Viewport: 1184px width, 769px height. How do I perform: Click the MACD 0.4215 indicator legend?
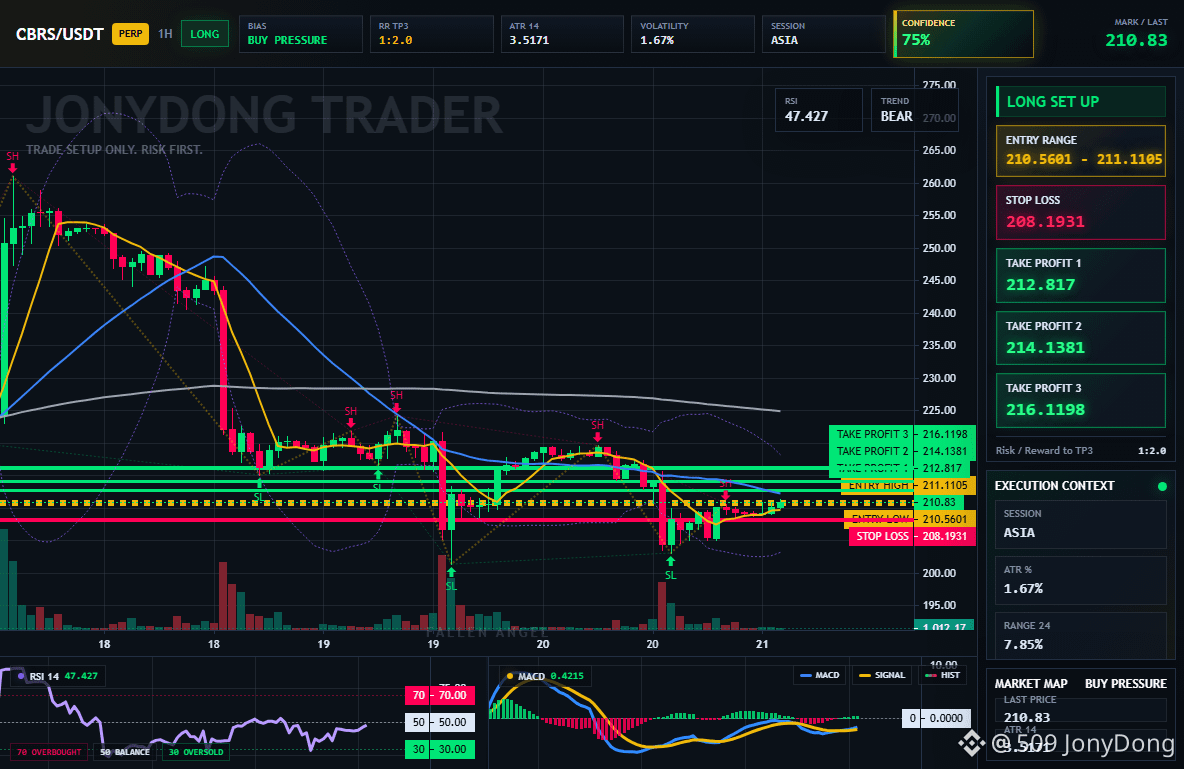coord(544,676)
